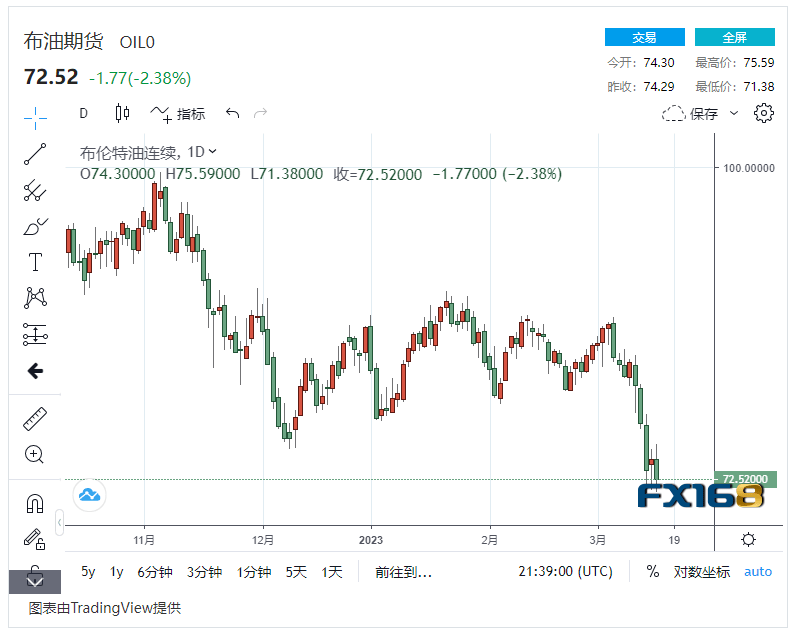This screenshot has height=630, width=797.
Task: Pick the brush drawing tool
Action: tap(35, 227)
